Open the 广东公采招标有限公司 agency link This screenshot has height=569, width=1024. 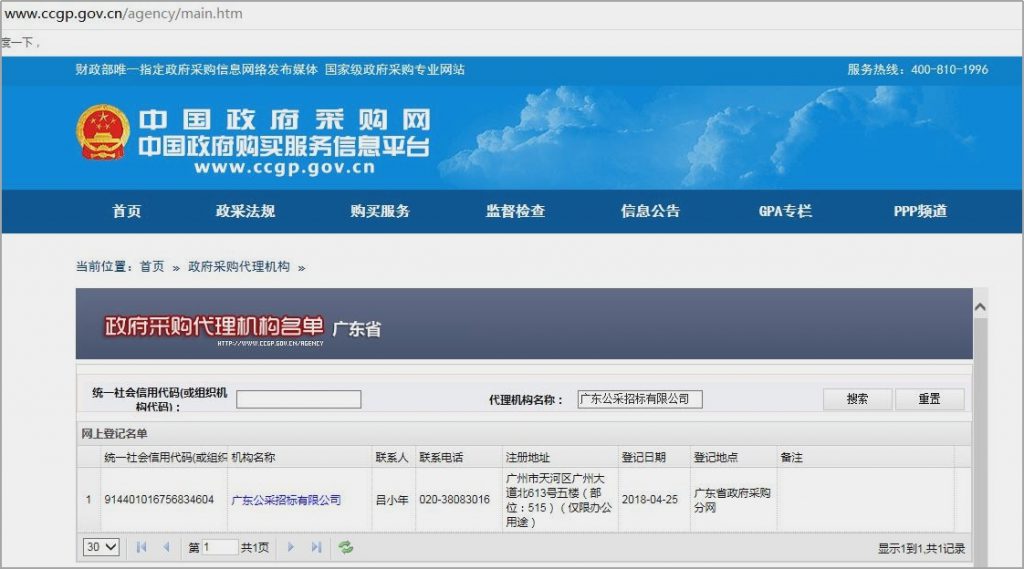286,500
